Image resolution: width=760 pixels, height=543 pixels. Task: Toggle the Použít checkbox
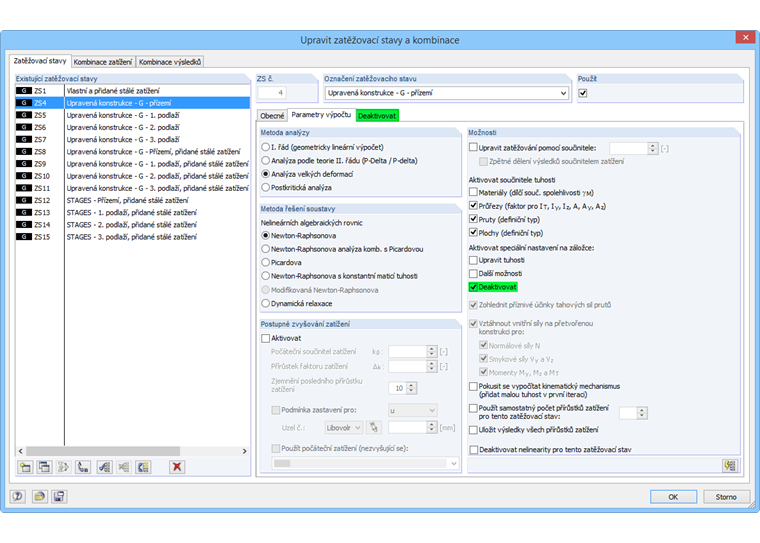pos(583,93)
